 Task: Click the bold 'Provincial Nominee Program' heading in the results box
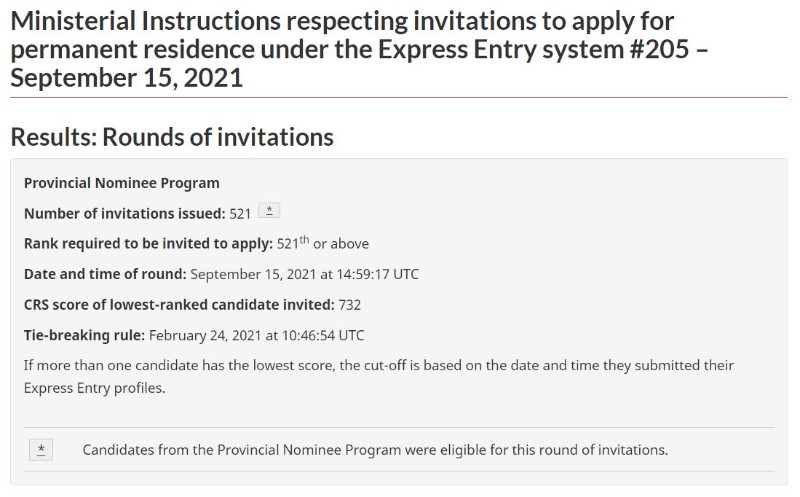tap(121, 183)
